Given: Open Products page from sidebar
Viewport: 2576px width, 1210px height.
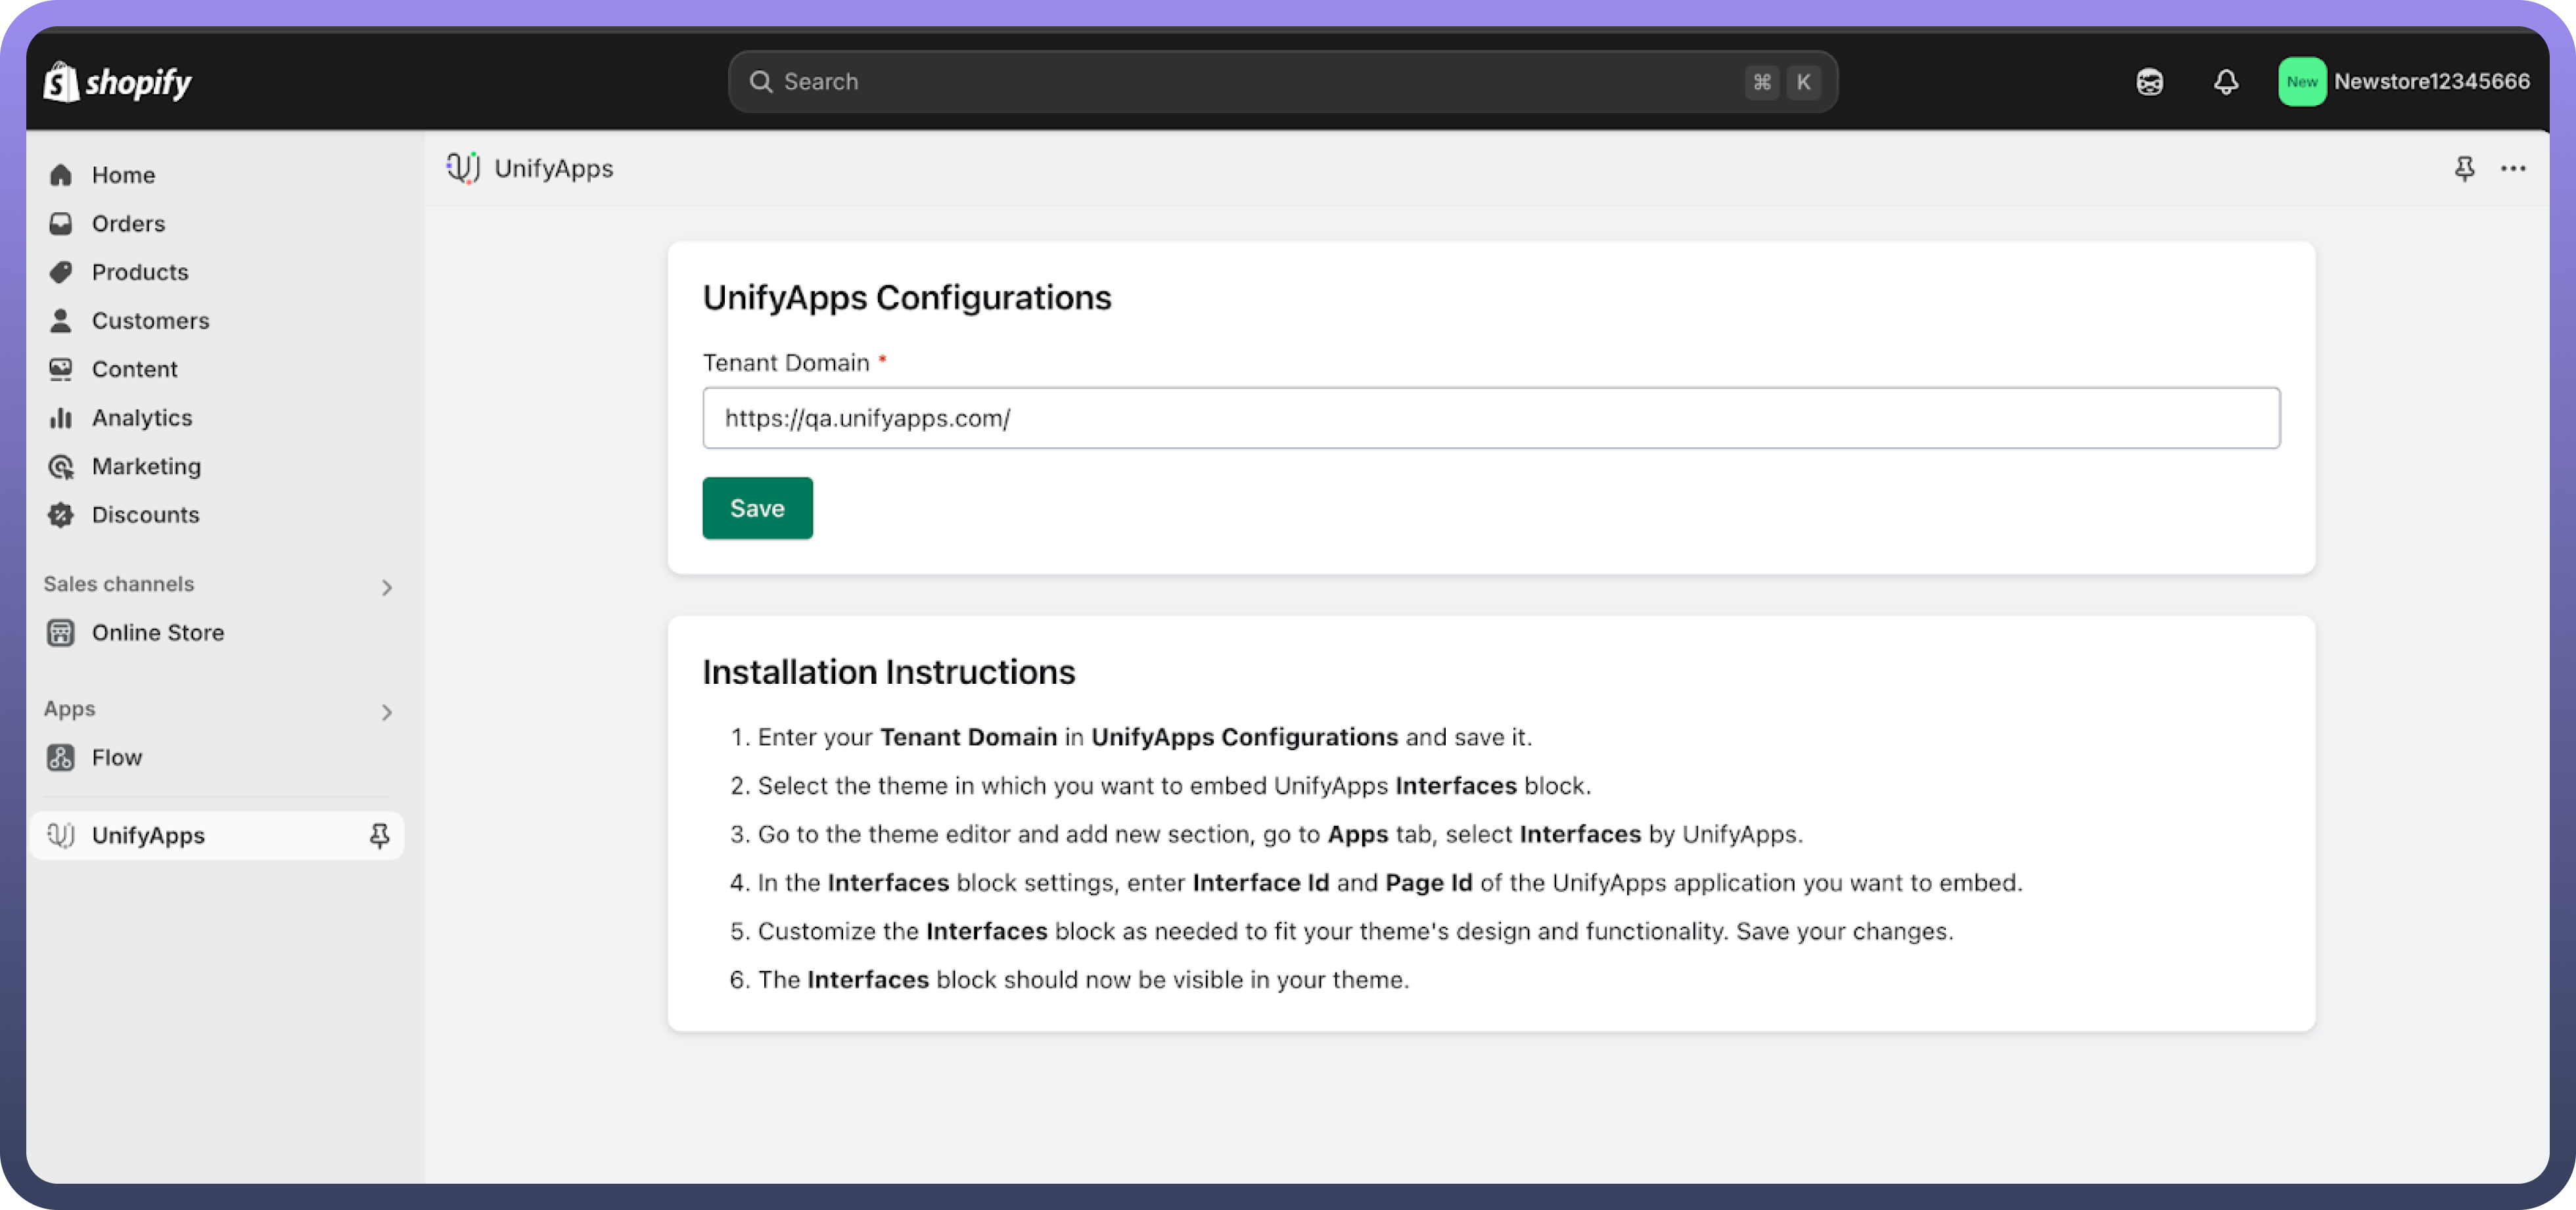Looking at the screenshot, I should [140, 272].
